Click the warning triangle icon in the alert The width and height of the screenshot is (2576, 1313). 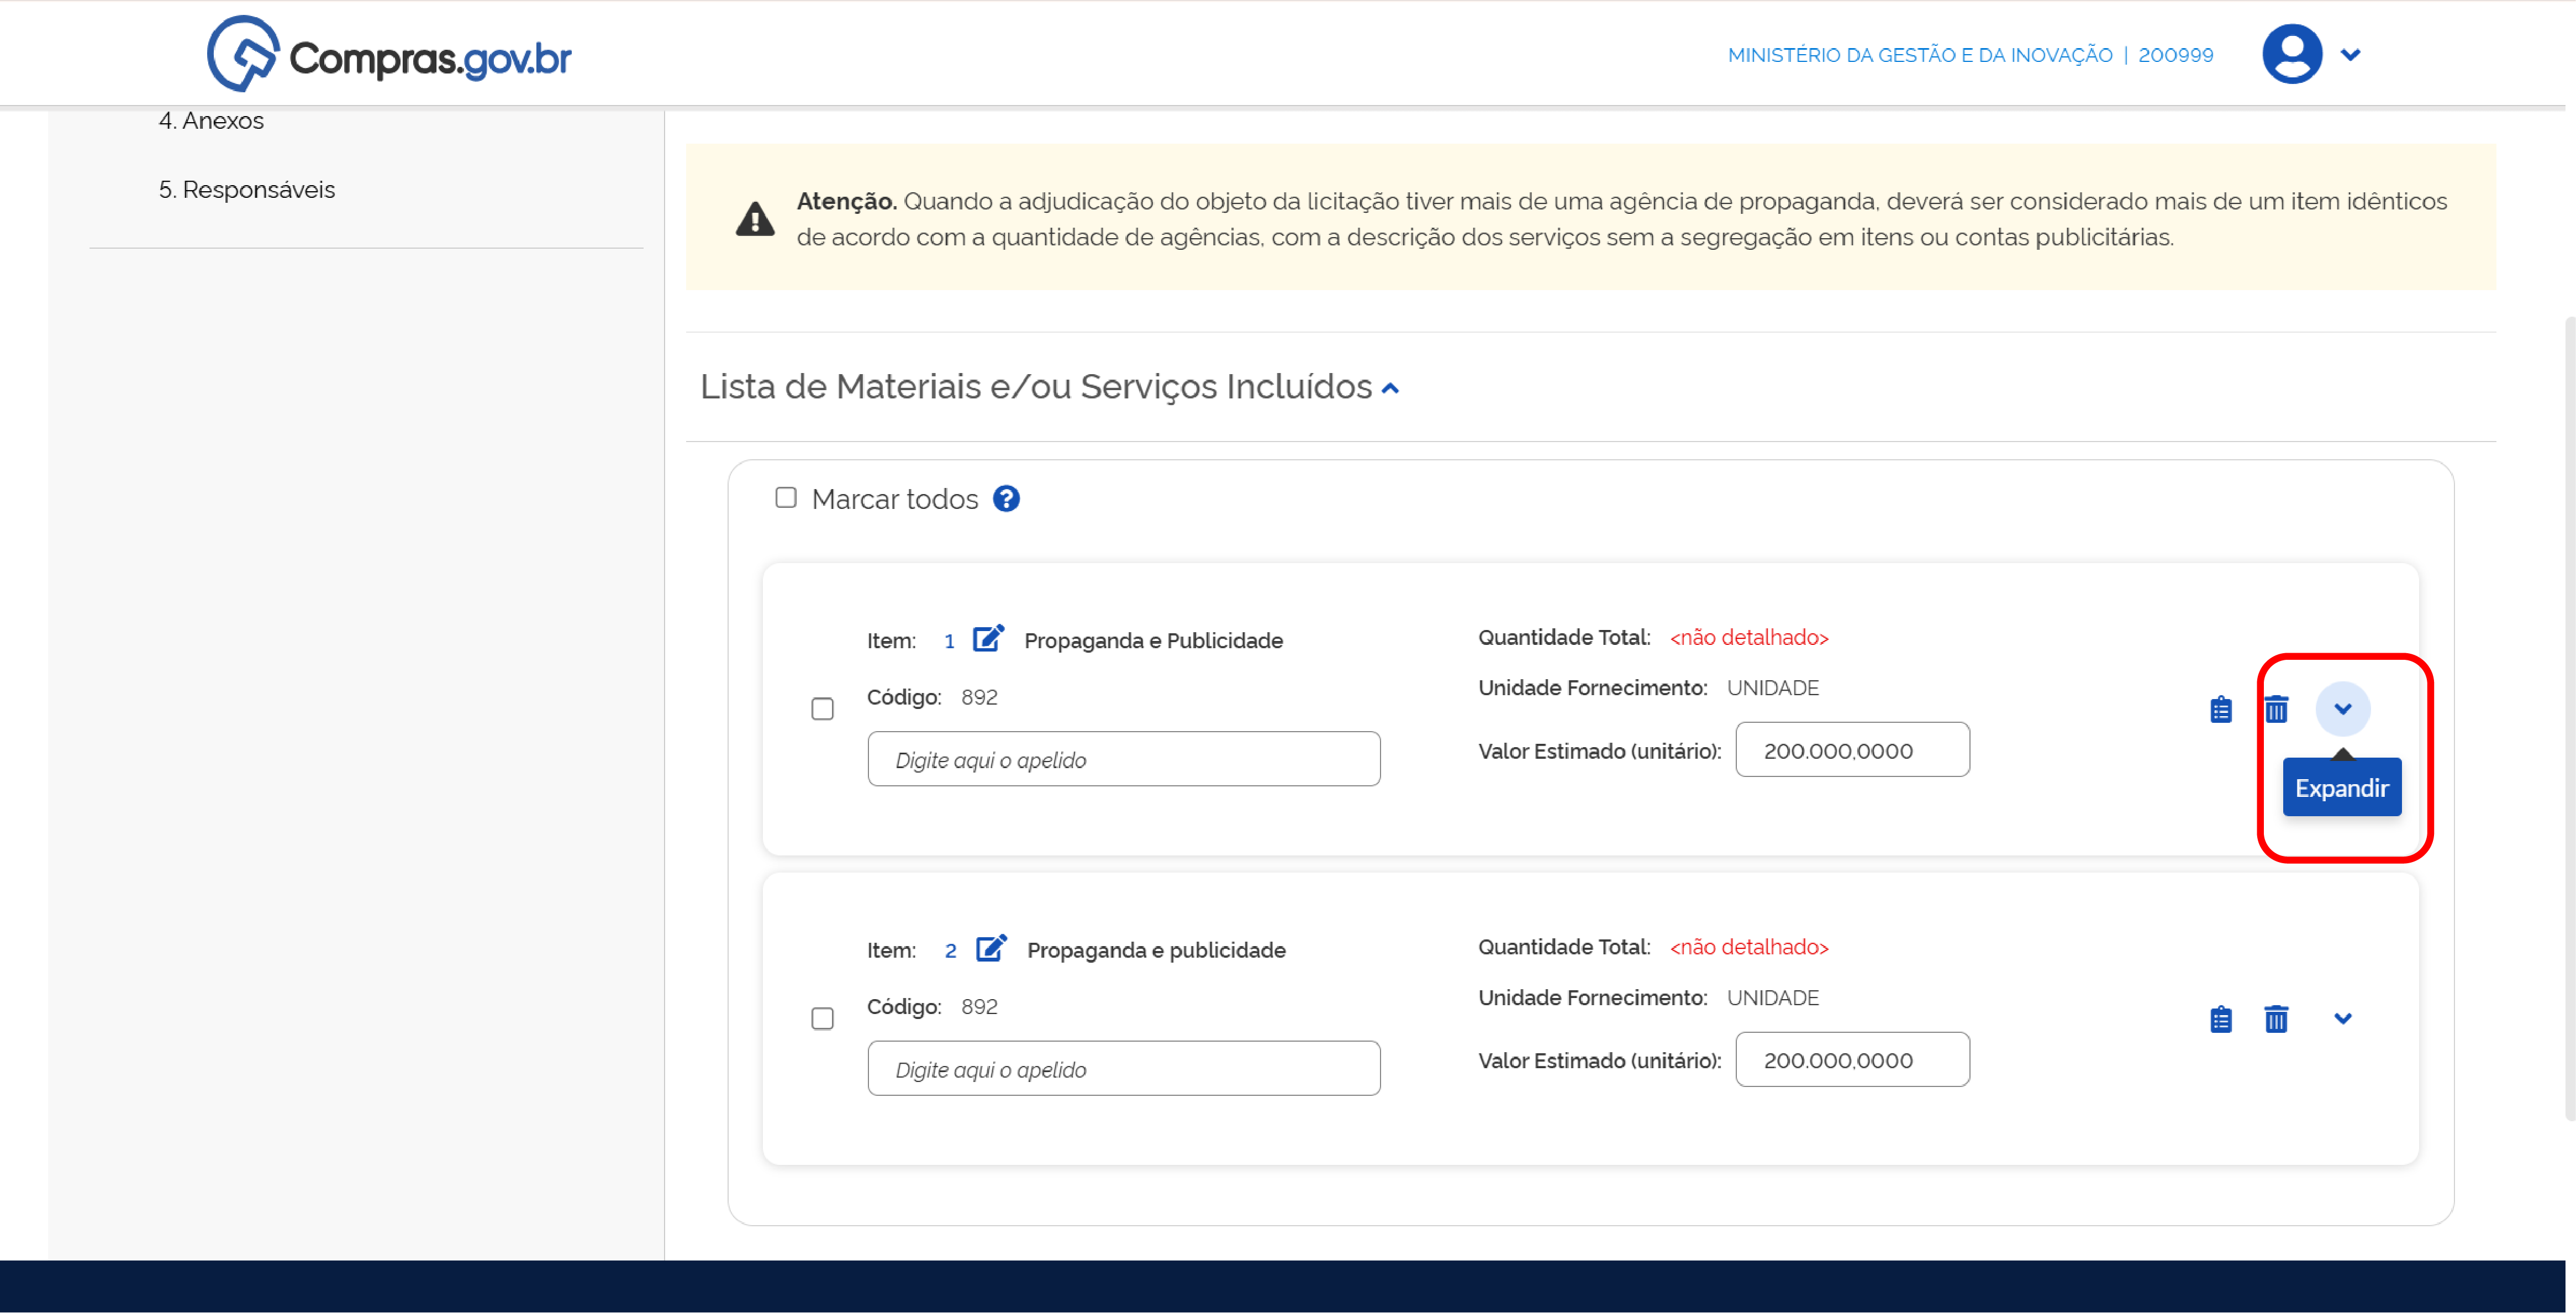pos(755,218)
